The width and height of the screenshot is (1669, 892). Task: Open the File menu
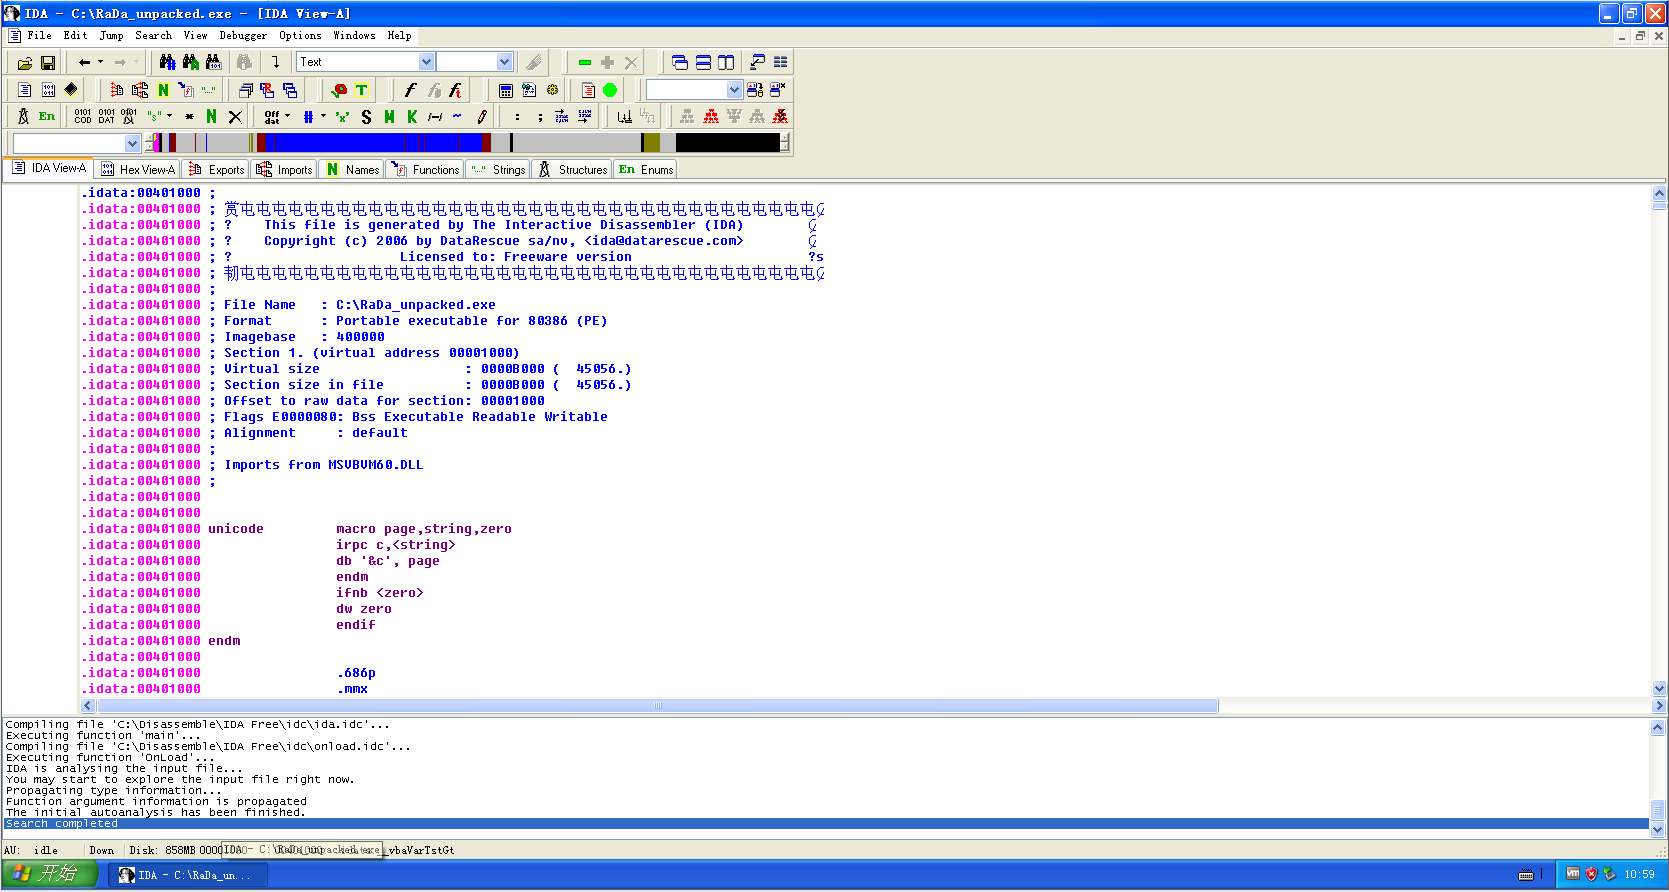point(39,35)
